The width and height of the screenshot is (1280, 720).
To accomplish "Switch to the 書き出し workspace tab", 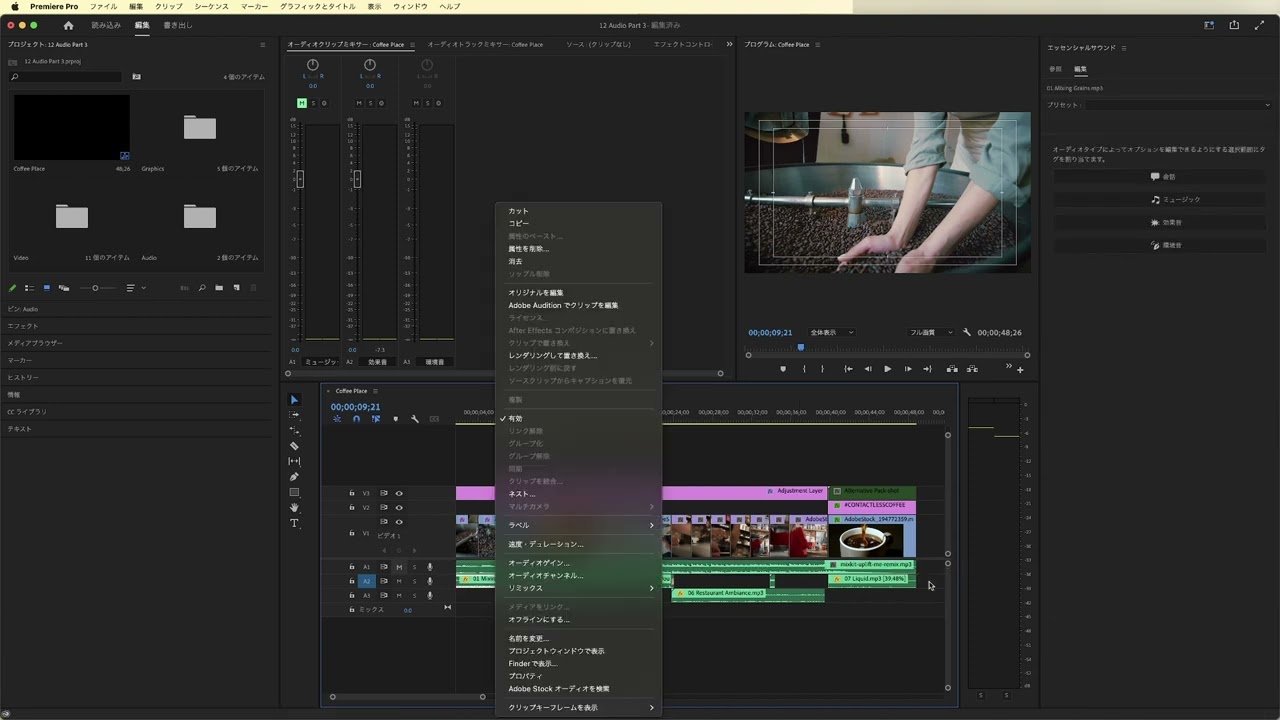I will click(178, 25).
